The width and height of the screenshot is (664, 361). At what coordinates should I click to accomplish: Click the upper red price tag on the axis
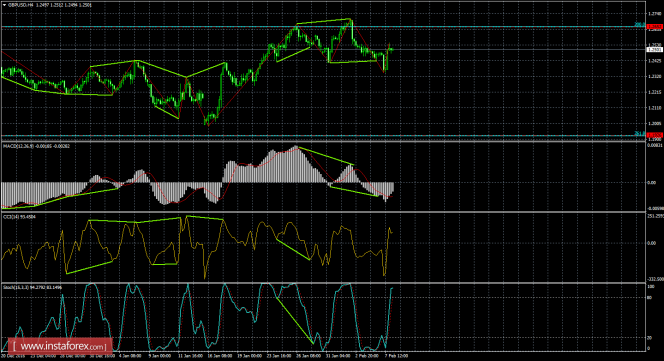(655, 27)
